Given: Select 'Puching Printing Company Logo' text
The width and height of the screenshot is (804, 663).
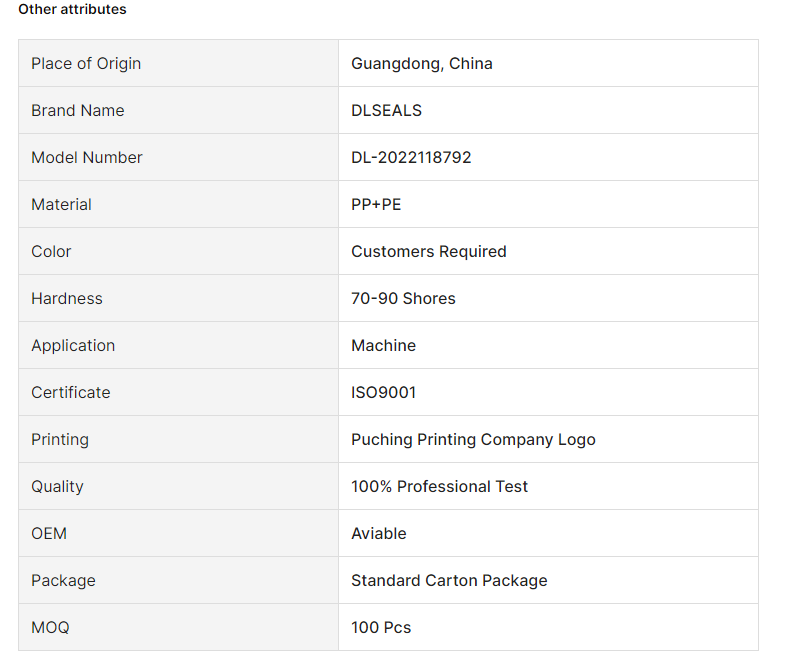Looking at the screenshot, I should click(x=473, y=439).
